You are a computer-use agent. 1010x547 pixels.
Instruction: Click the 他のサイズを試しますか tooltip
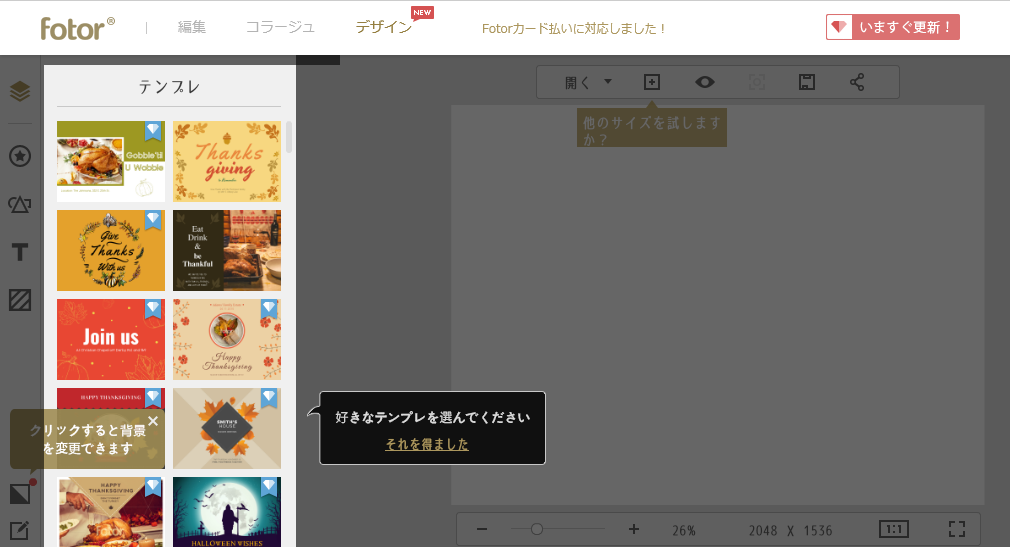[652, 129]
